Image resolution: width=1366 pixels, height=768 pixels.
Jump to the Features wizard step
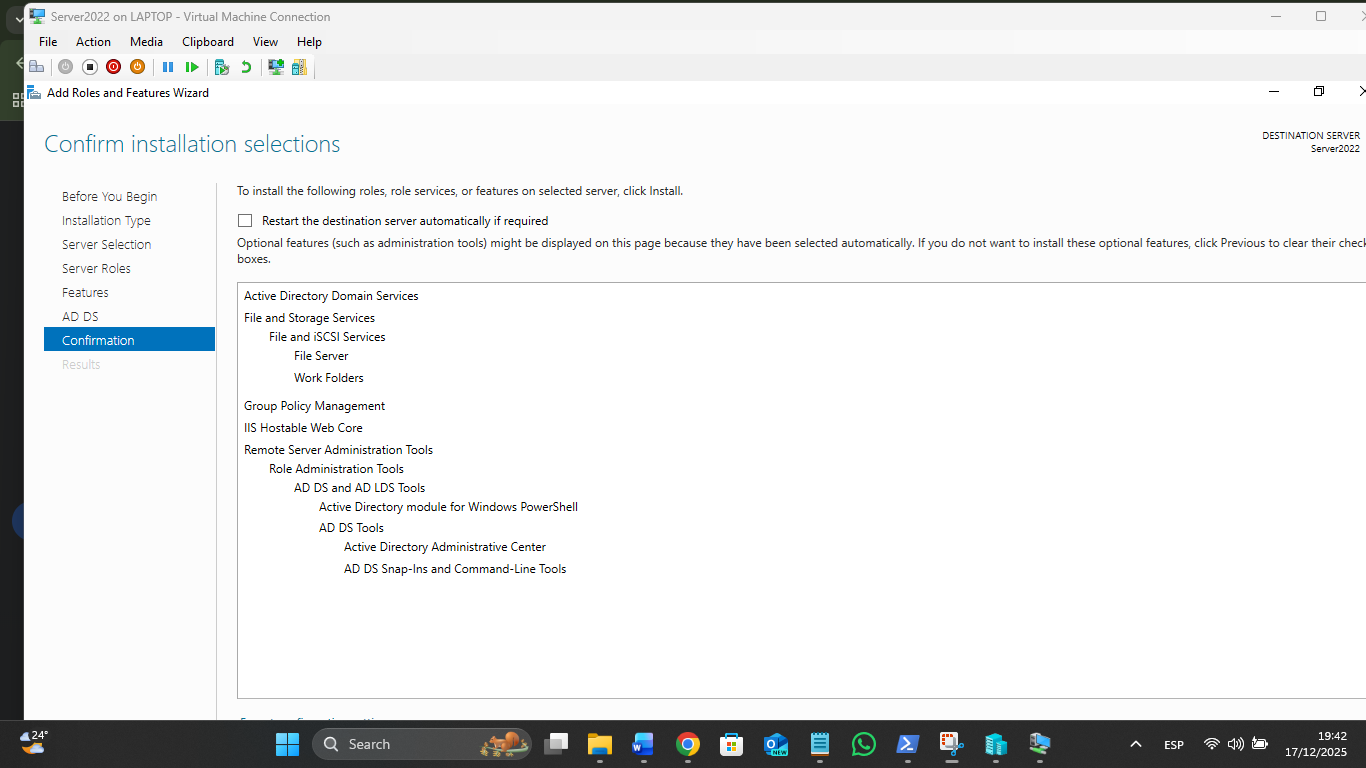tap(85, 293)
